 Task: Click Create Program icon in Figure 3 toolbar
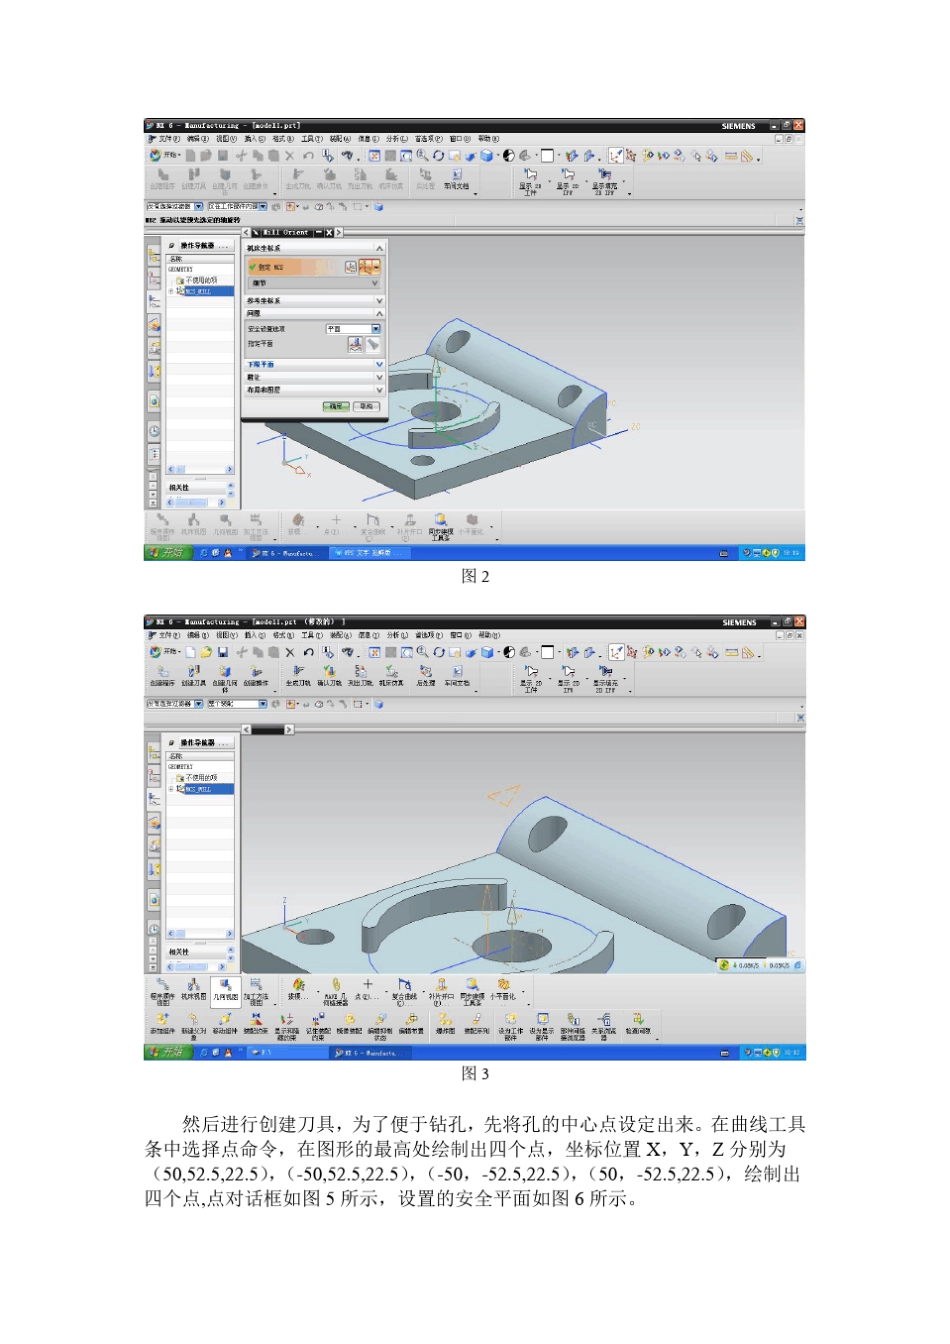click(162, 675)
